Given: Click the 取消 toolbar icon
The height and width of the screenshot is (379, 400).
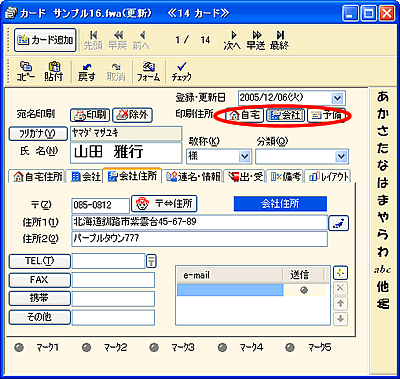Looking at the screenshot, I should 116,71.
